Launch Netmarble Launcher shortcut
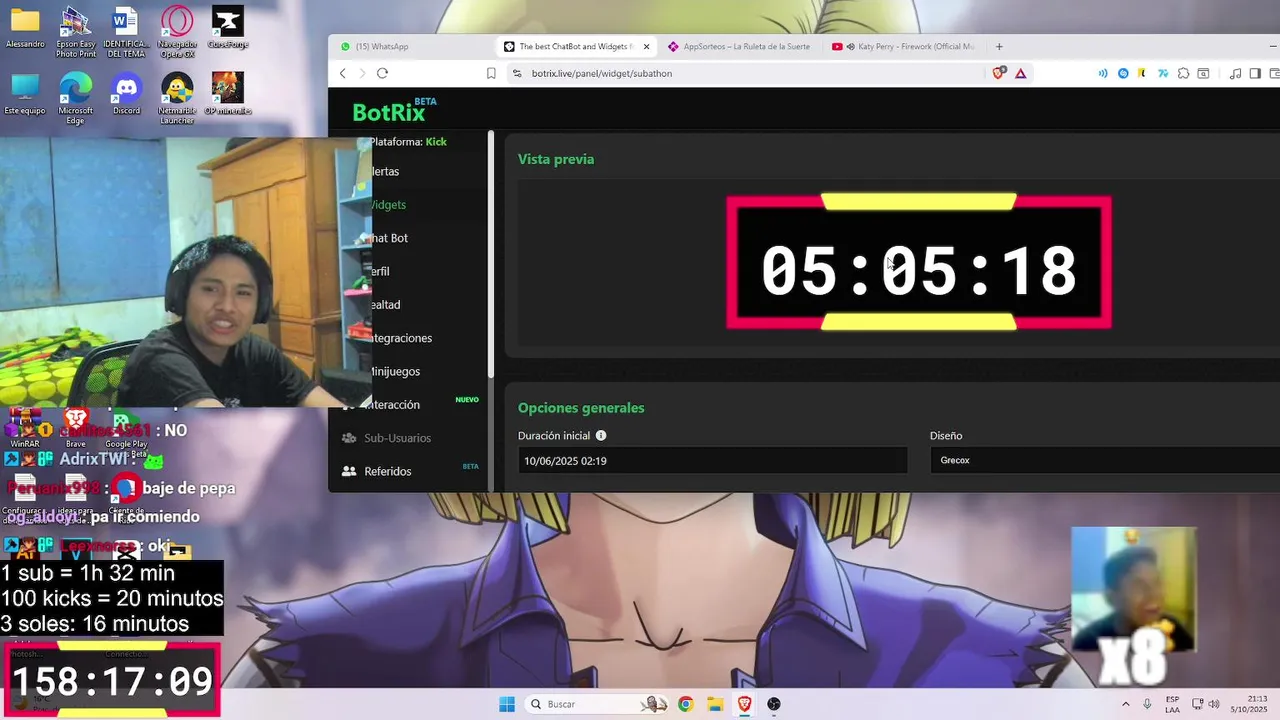Screen dimensions: 1280x720 177,98
